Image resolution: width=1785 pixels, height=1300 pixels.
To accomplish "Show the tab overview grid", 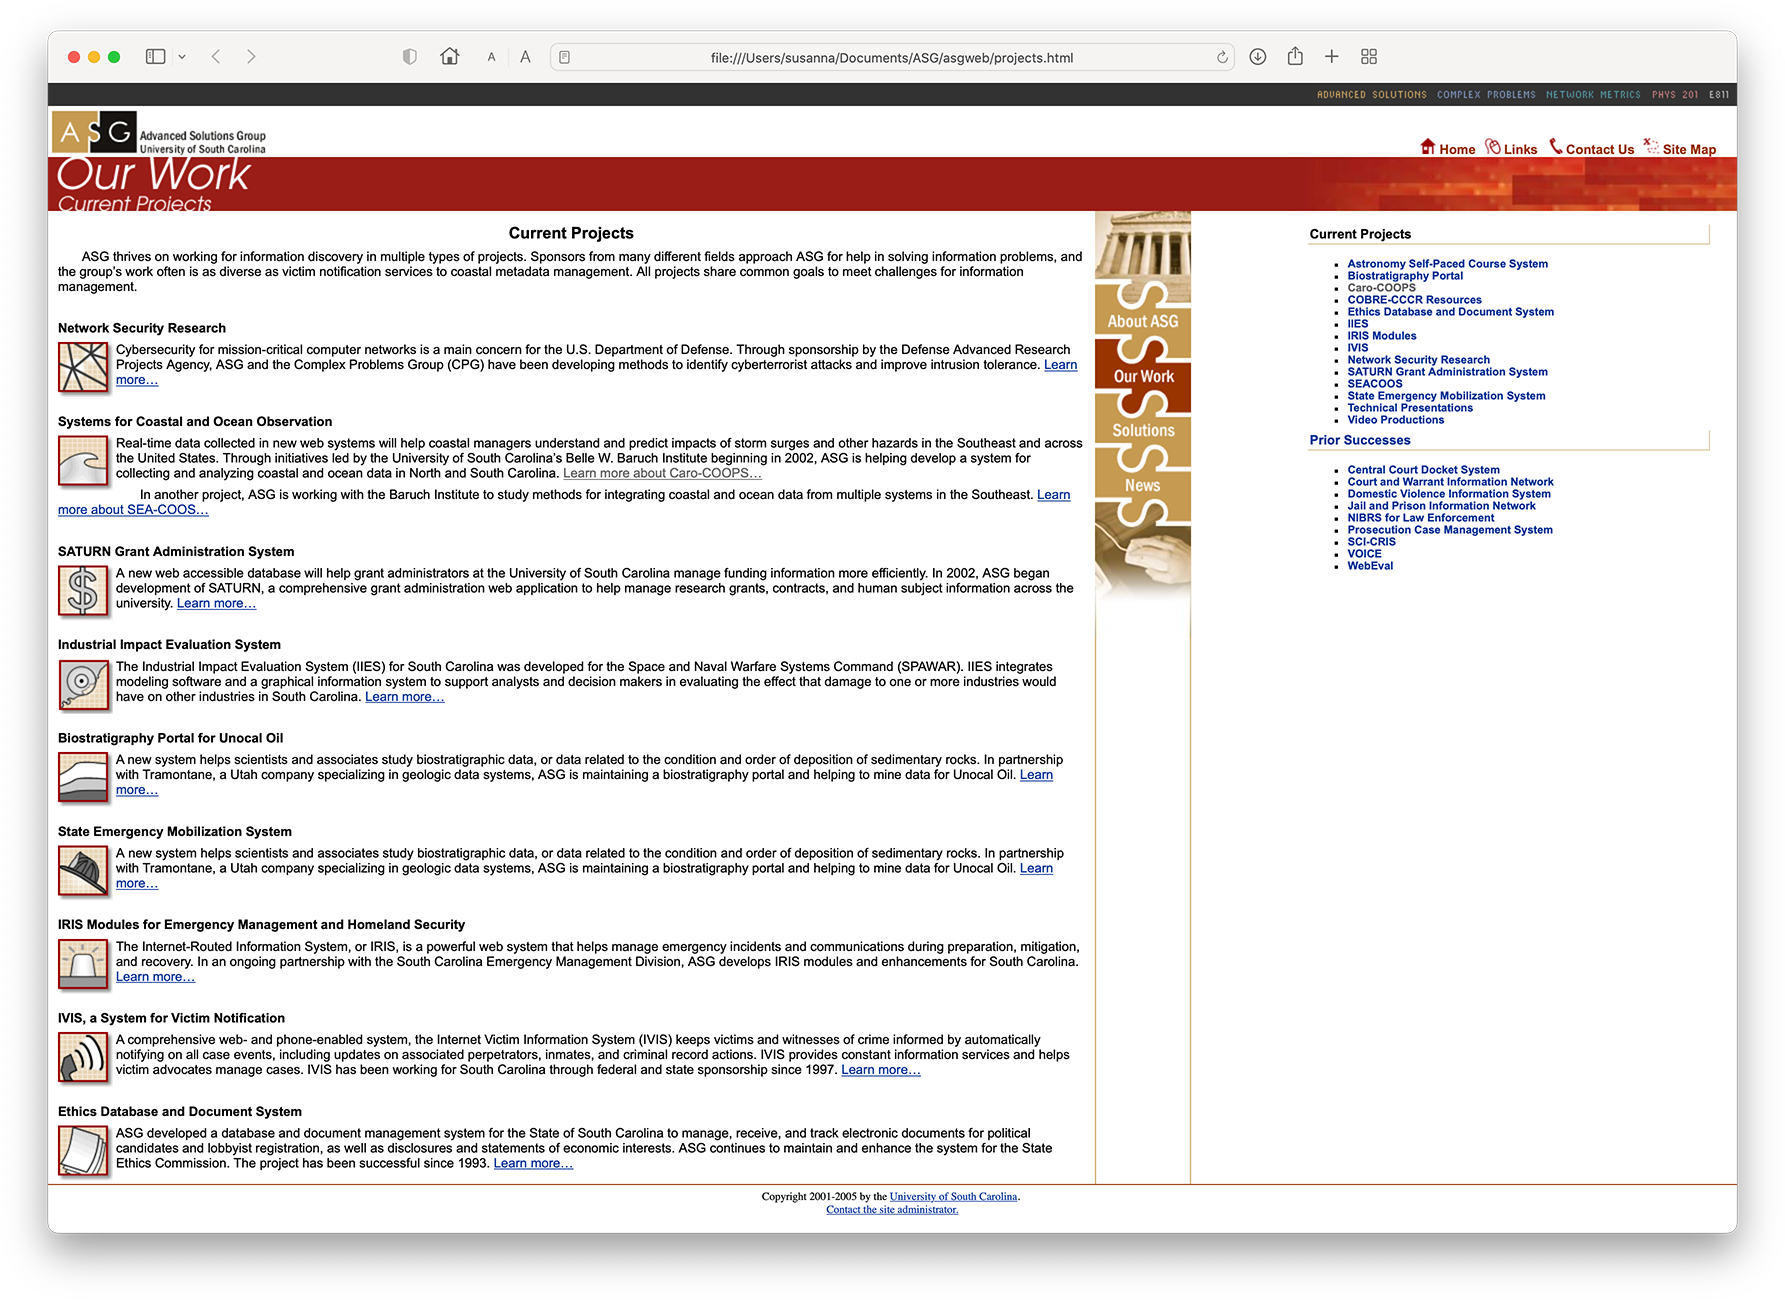I will tap(1369, 57).
